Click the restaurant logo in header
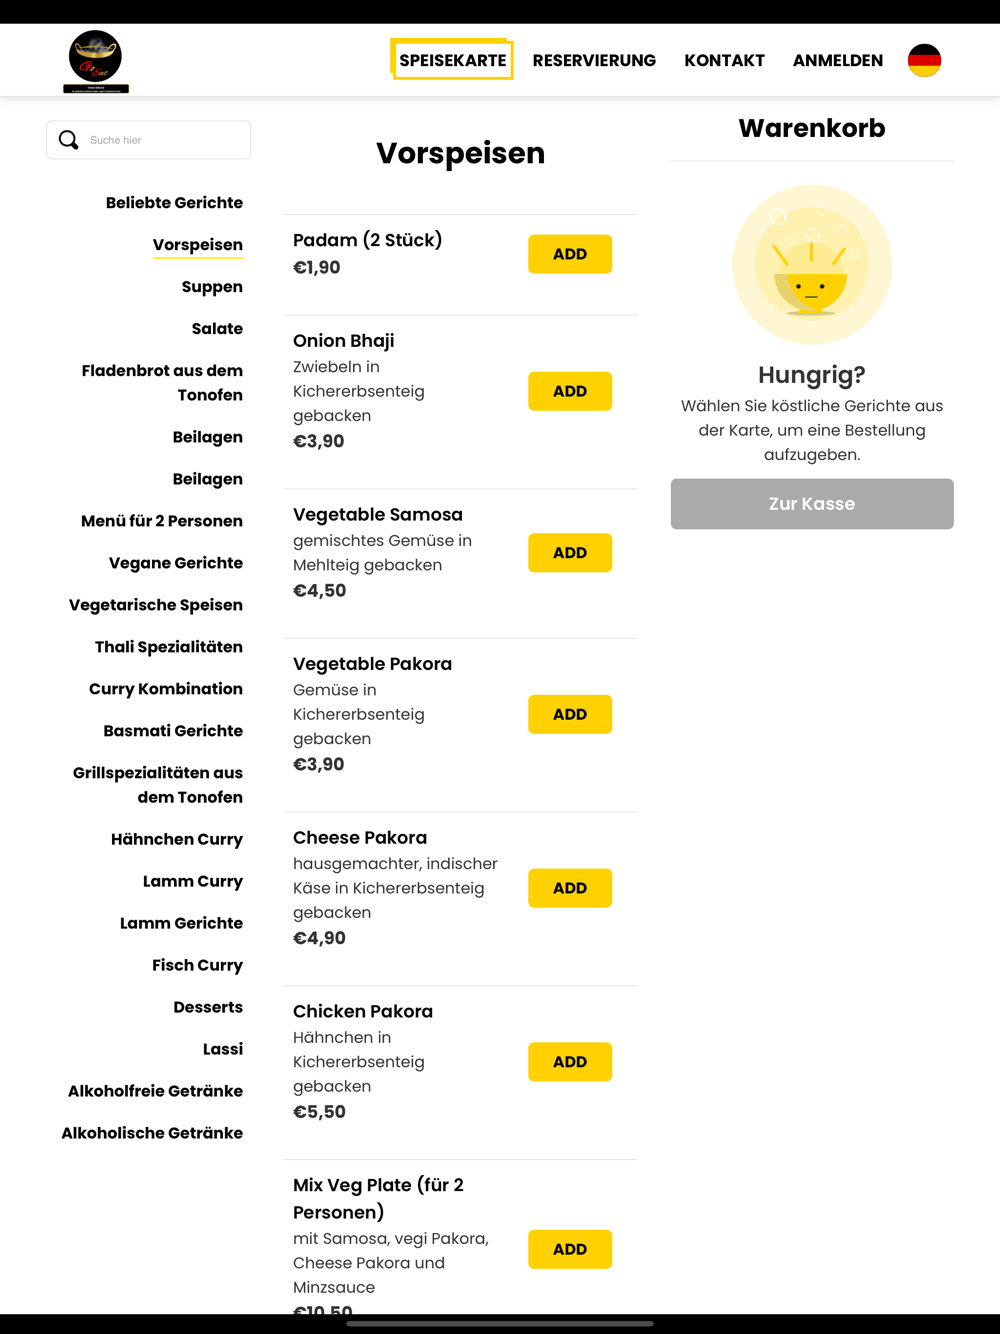This screenshot has height=1334, width=1000. (95, 60)
